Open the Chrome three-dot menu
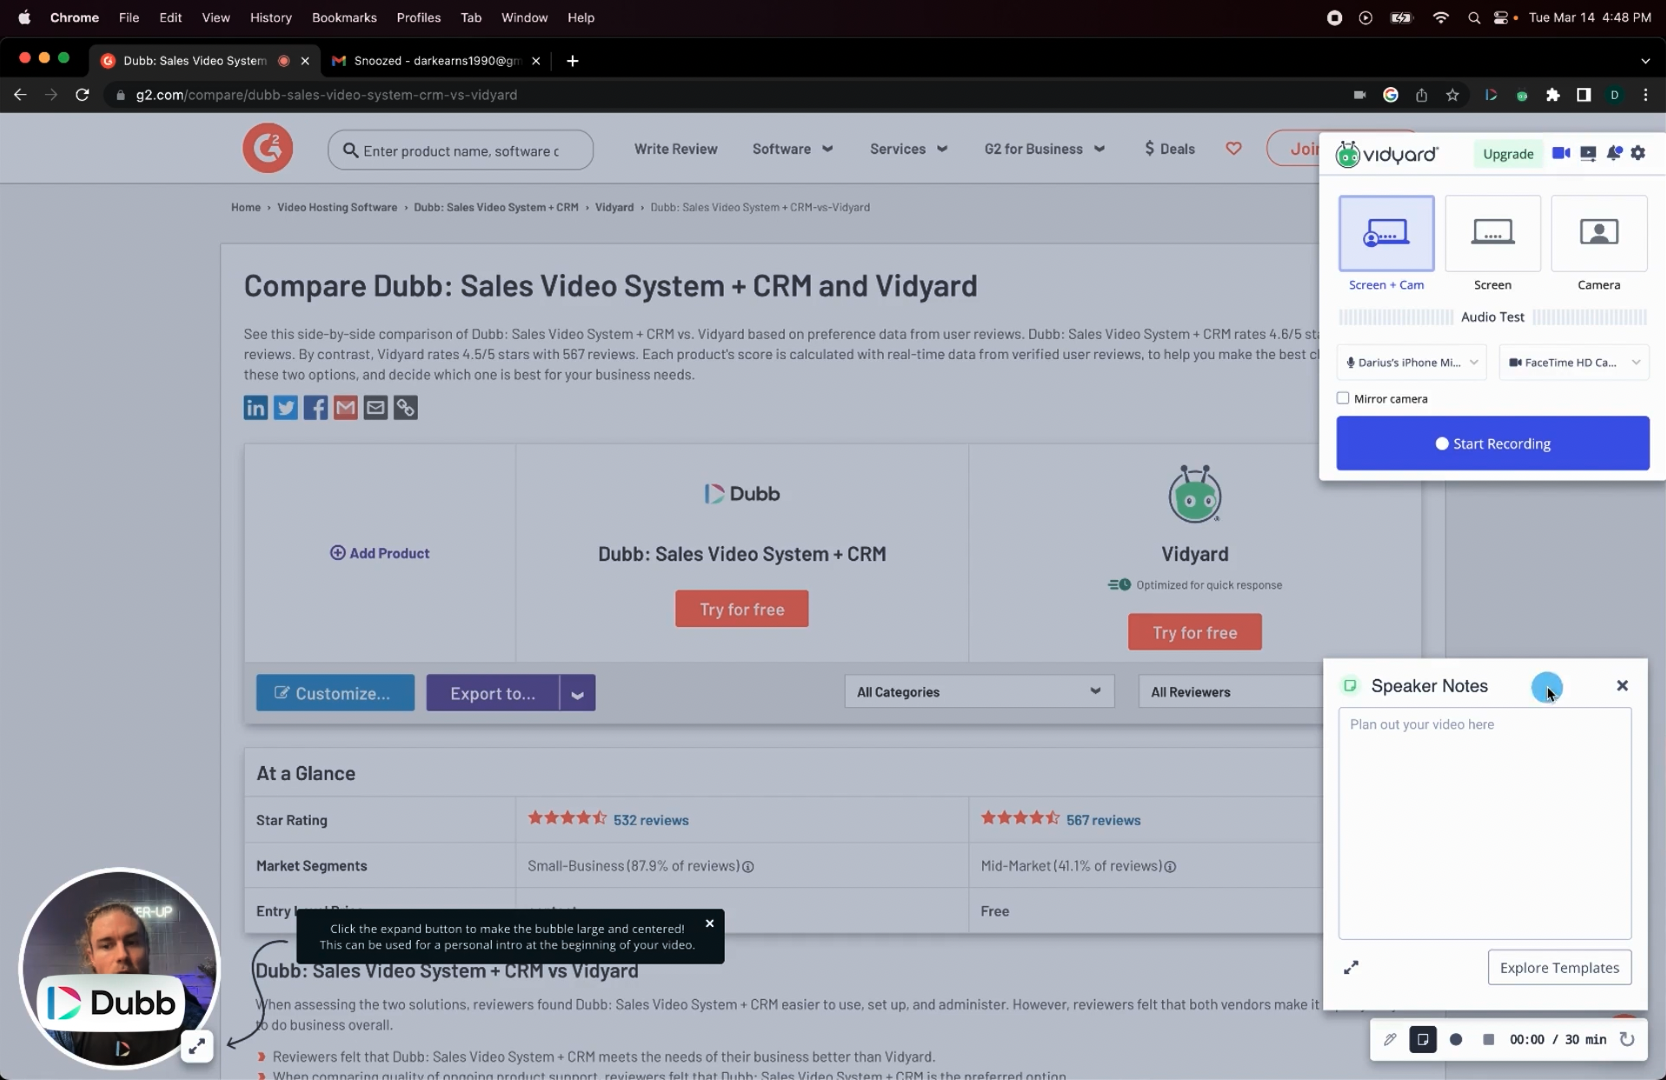The image size is (1666, 1080). coord(1646,95)
